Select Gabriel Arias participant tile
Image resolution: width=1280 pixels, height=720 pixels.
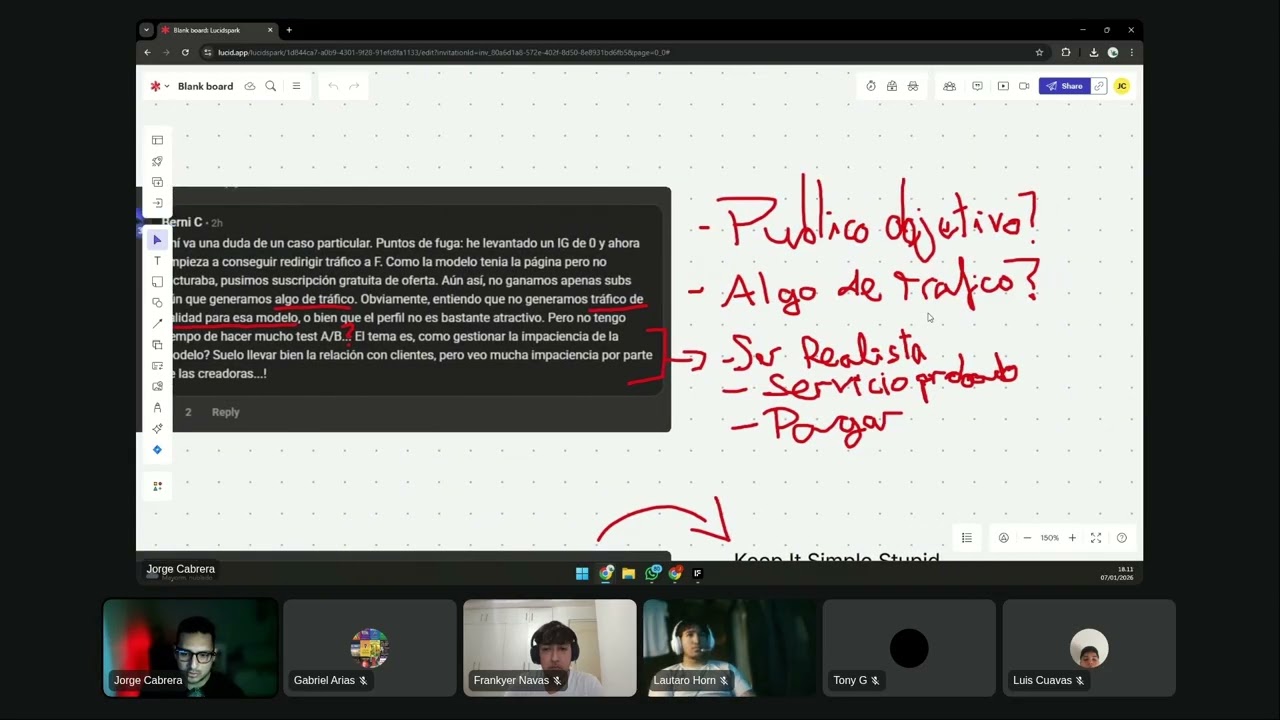pyautogui.click(x=370, y=648)
